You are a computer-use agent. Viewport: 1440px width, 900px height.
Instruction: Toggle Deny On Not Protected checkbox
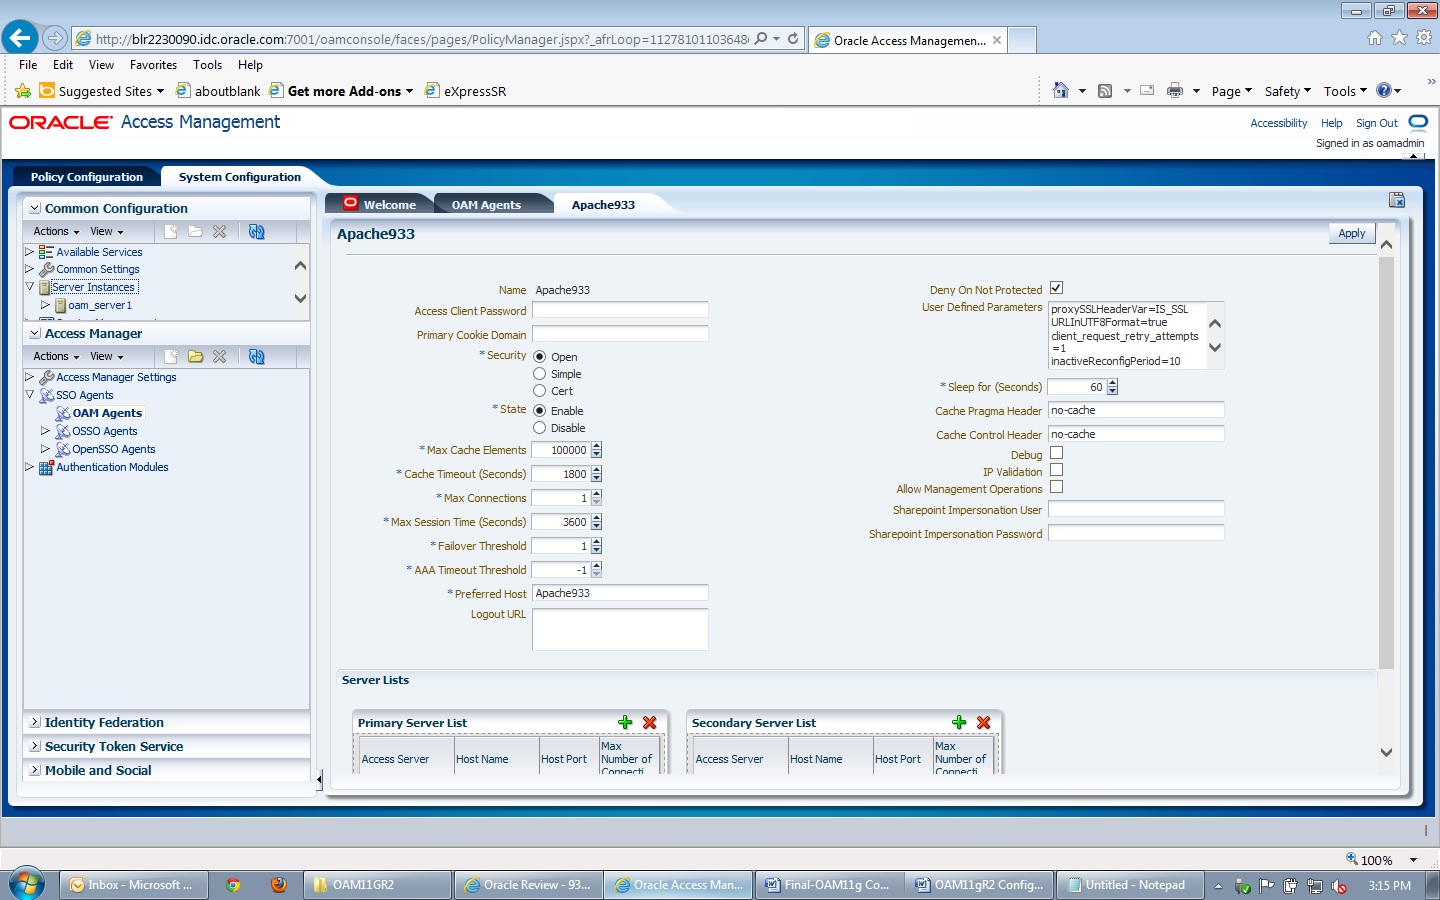(1056, 288)
